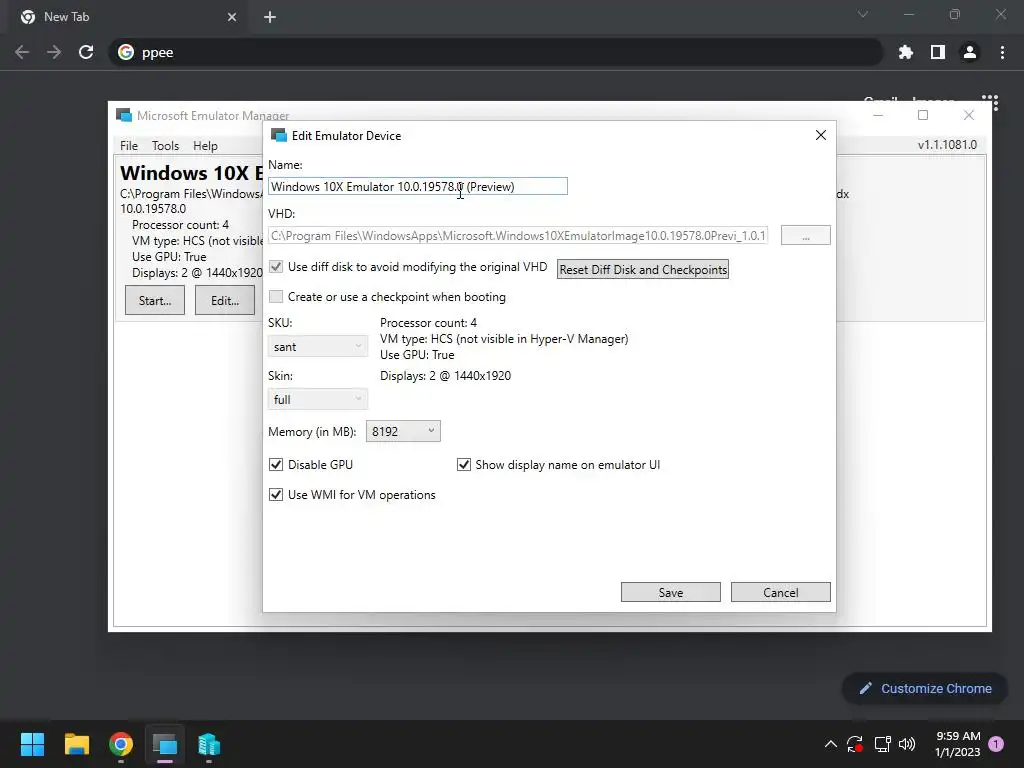Open Tools menu in Emulator Manager

tap(165, 146)
